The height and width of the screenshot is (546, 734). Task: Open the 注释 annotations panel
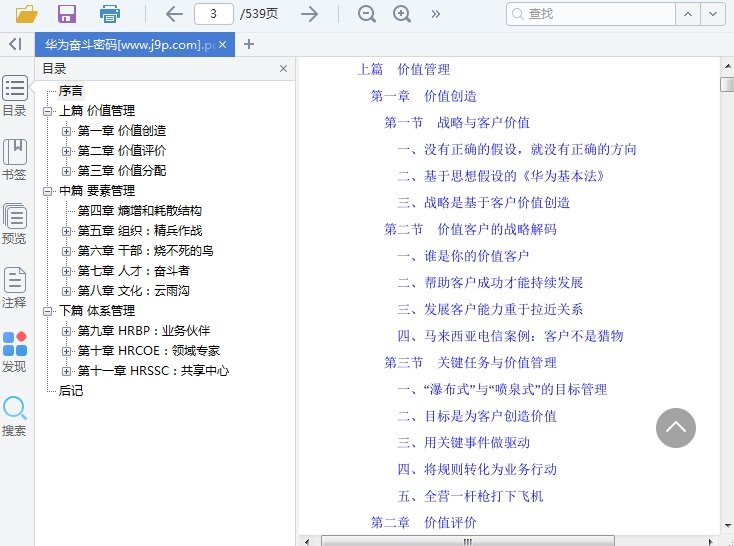pos(15,288)
